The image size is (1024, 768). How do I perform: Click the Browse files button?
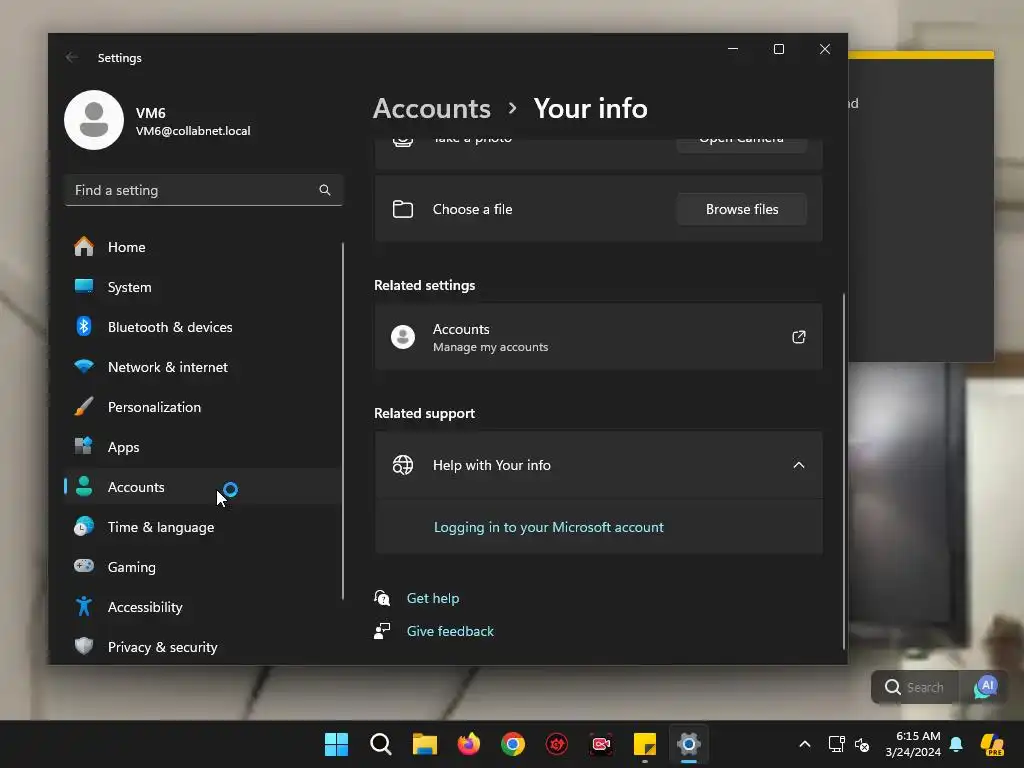[x=742, y=209]
